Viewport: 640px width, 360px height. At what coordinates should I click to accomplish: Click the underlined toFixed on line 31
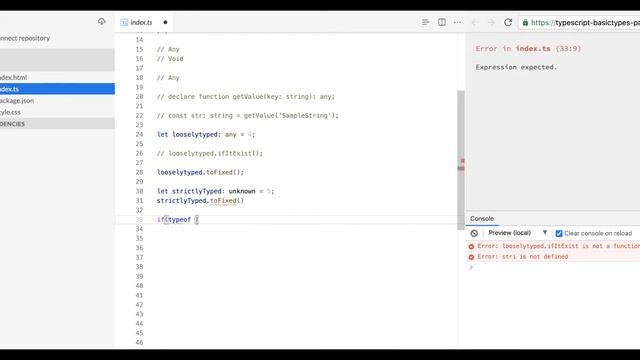click(x=223, y=201)
